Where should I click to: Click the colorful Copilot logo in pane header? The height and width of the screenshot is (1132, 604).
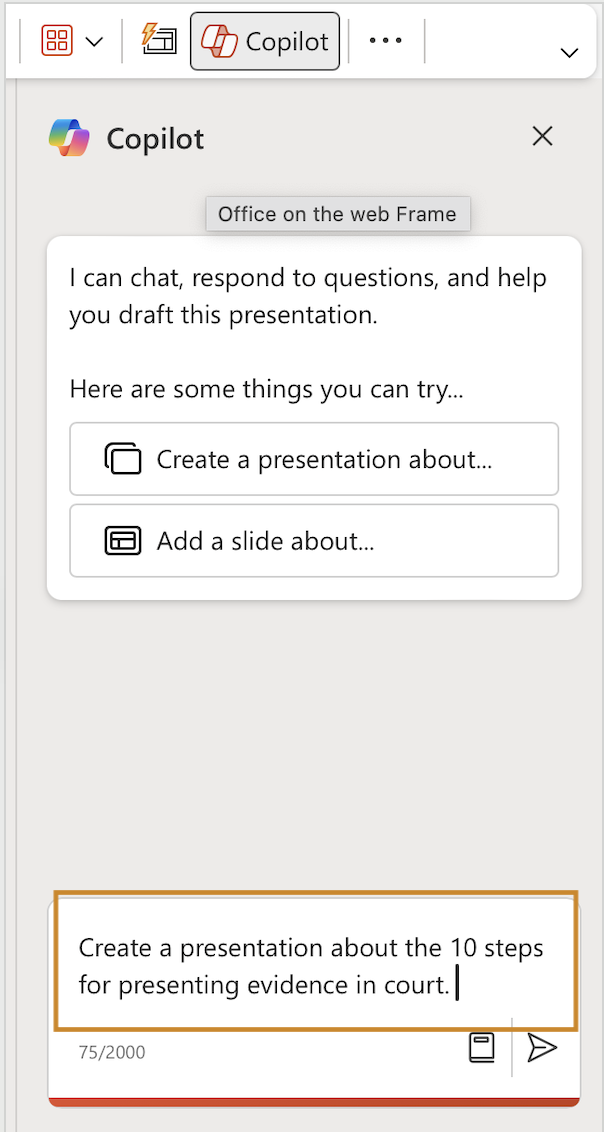click(x=69, y=137)
